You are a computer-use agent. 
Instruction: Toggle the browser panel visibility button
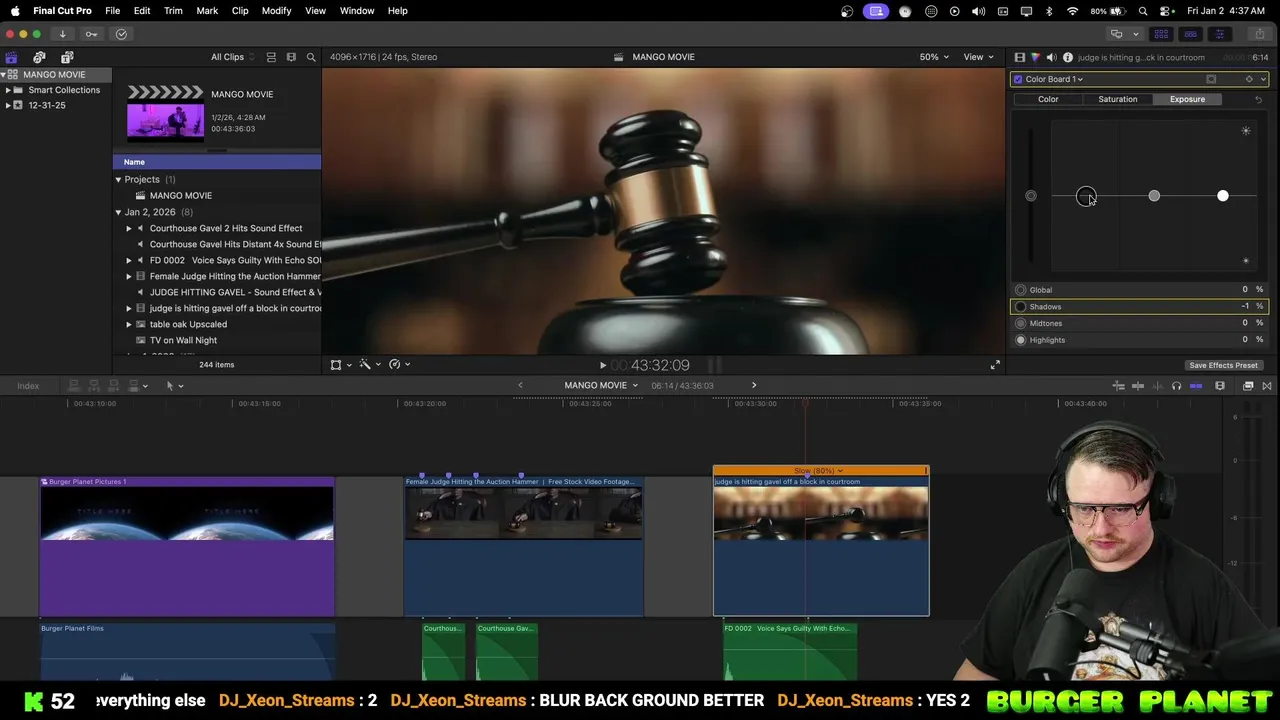[1161, 34]
